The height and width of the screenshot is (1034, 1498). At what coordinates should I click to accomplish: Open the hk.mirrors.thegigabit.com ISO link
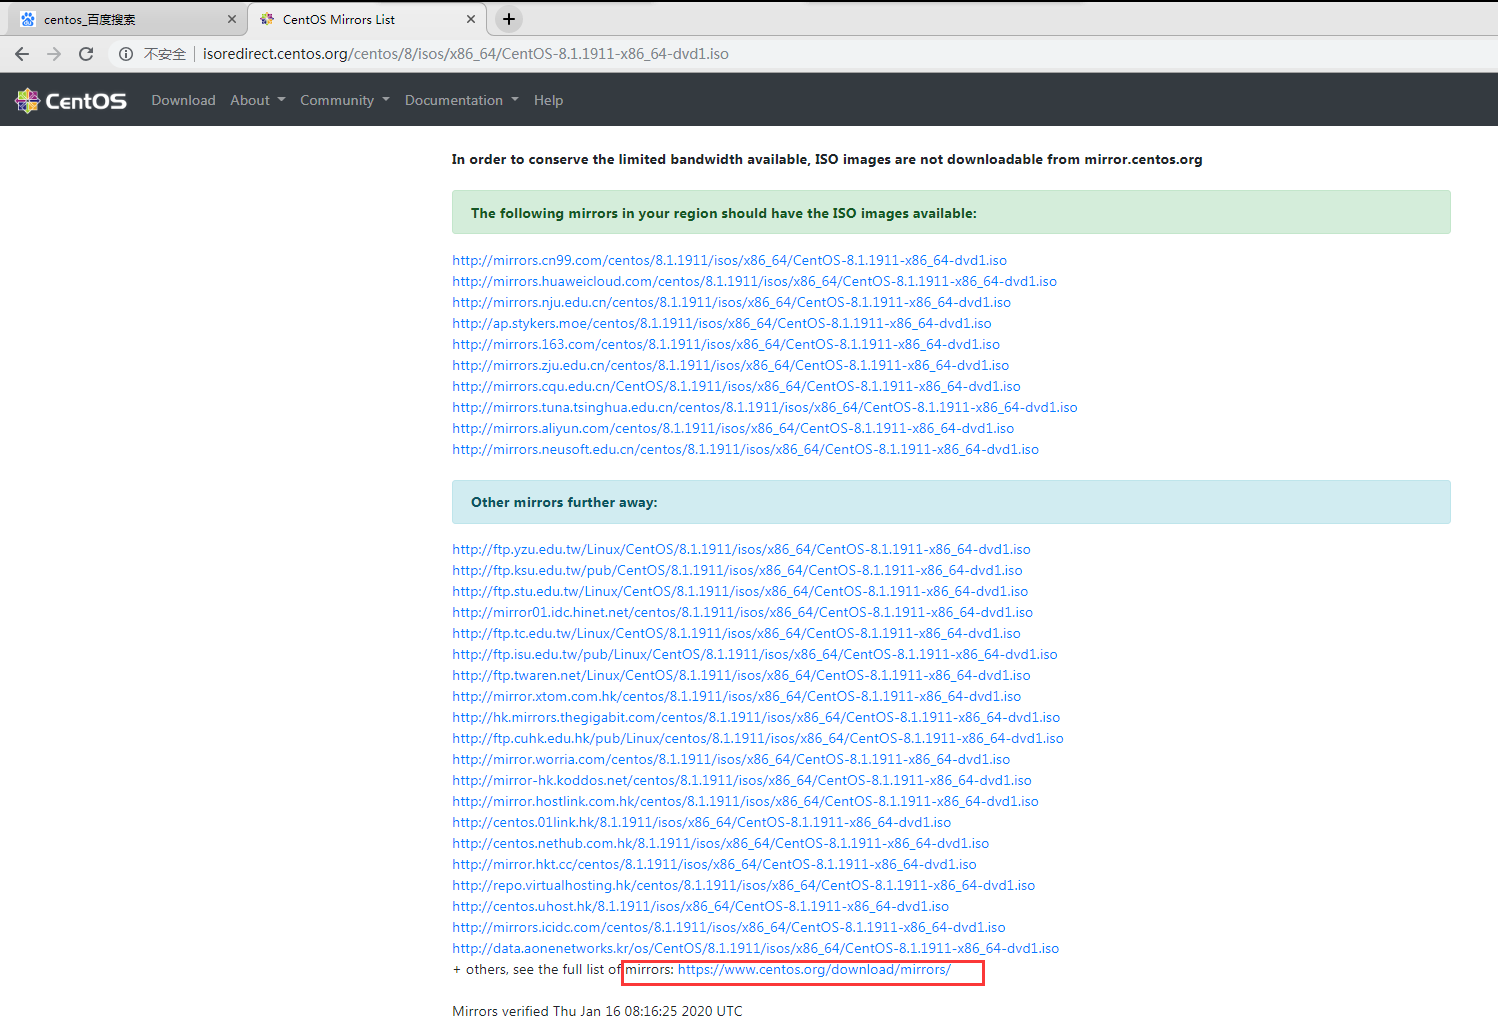click(756, 717)
